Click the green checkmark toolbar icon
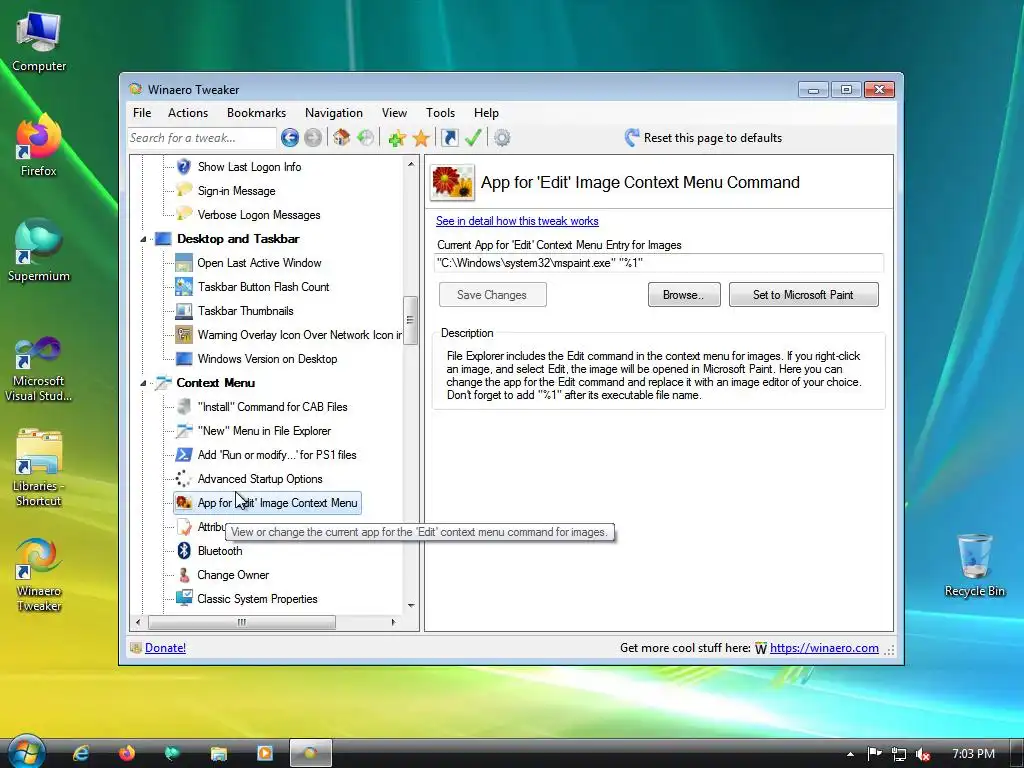The image size is (1024, 768). click(473, 138)
